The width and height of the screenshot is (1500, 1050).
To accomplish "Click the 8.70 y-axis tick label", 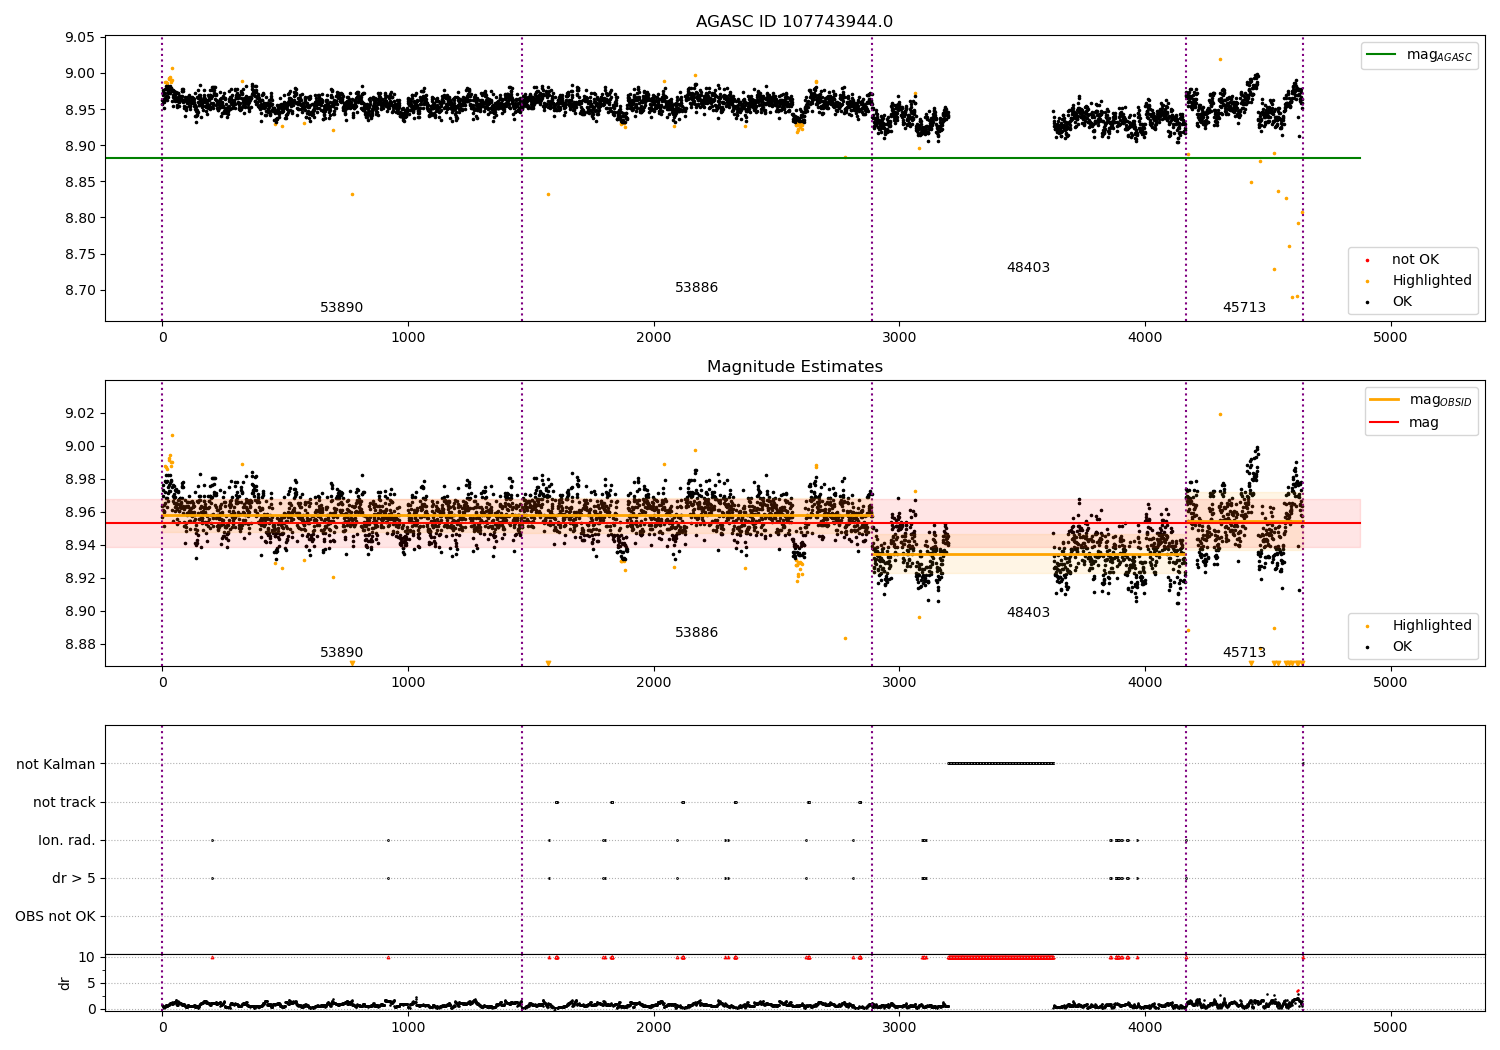I will [x=80, y=290].
